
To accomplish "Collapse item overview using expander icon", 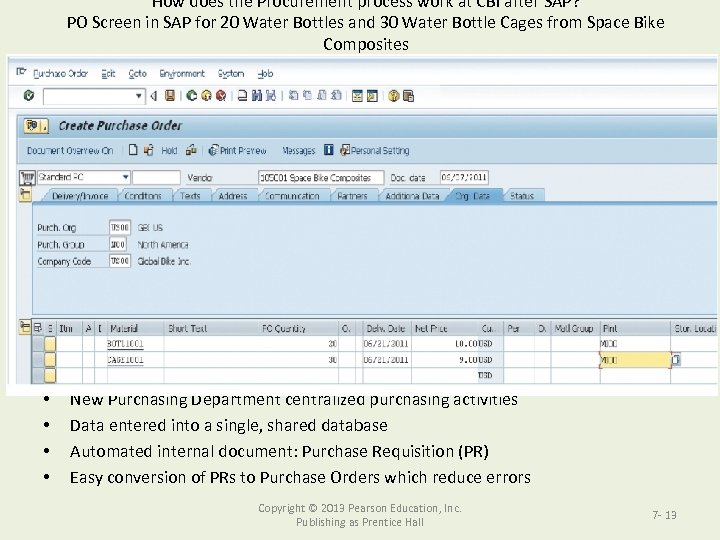I will (25, 327).
